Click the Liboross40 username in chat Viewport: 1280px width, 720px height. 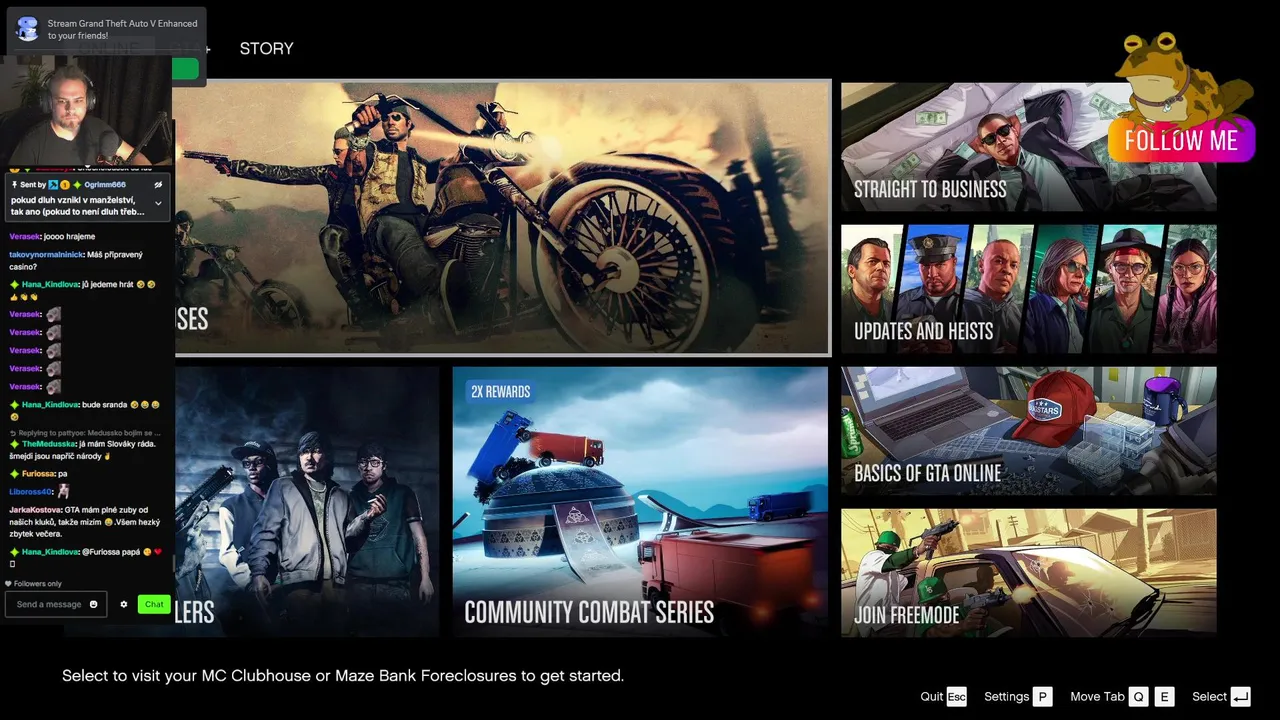tap(30, 492)
